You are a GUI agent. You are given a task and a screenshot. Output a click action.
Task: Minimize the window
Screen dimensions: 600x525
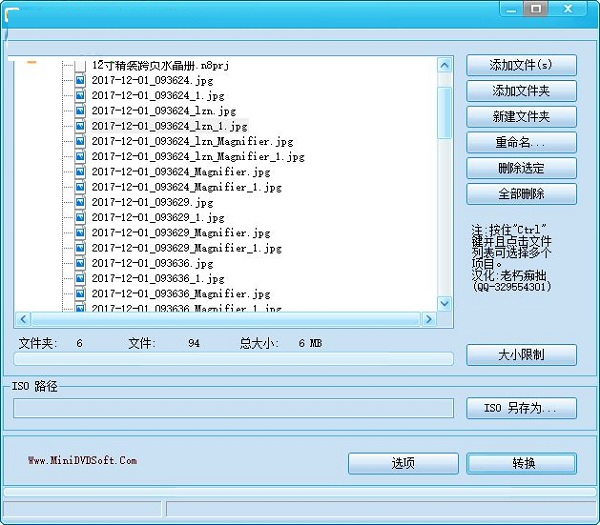[x=512, y=8]
